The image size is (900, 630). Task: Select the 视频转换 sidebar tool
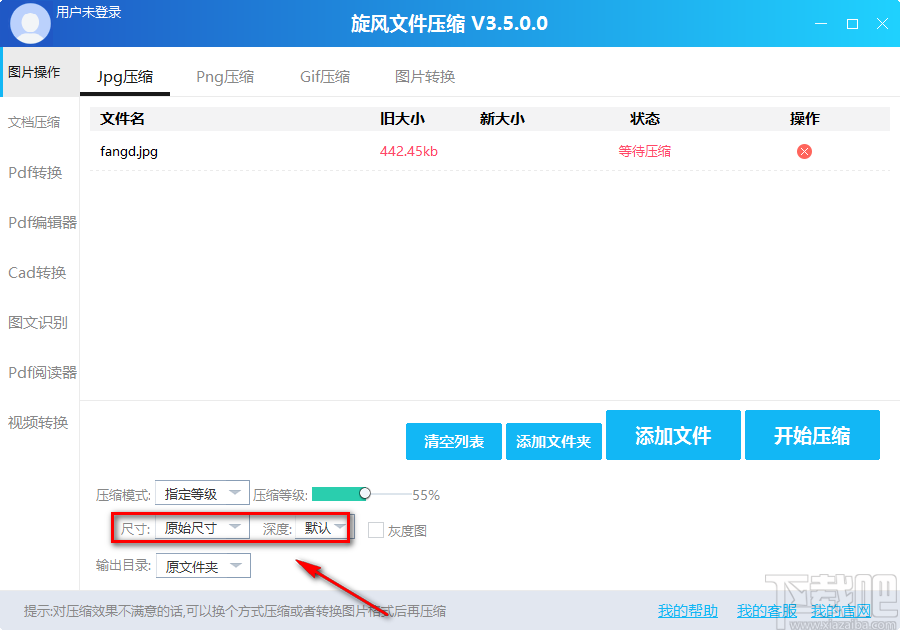[38, 422]
